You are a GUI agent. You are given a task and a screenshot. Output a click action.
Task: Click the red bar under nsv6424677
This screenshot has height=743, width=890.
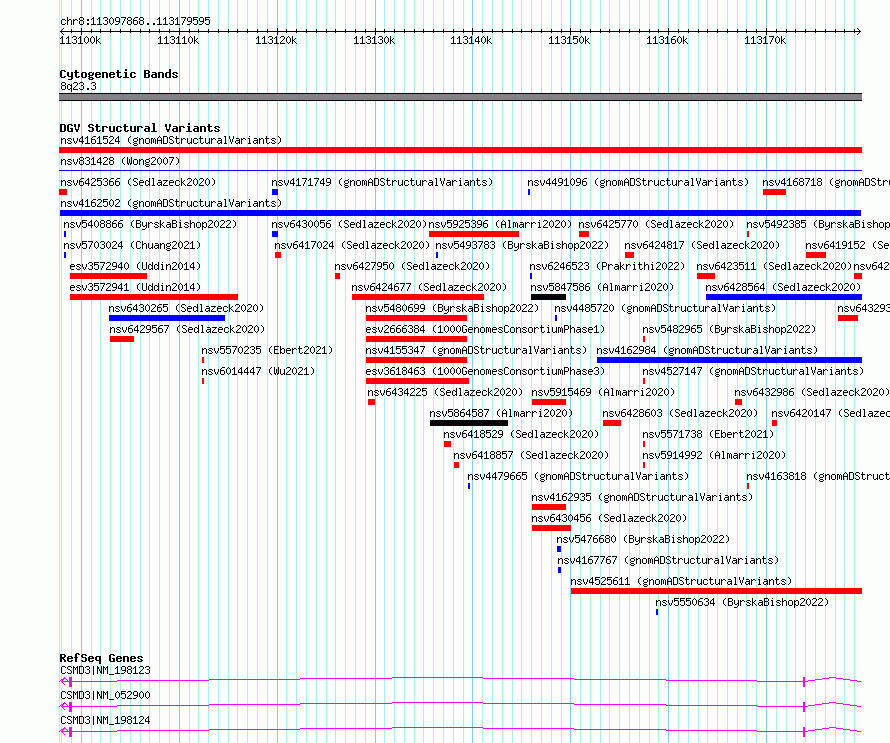[x=418, y=297]
